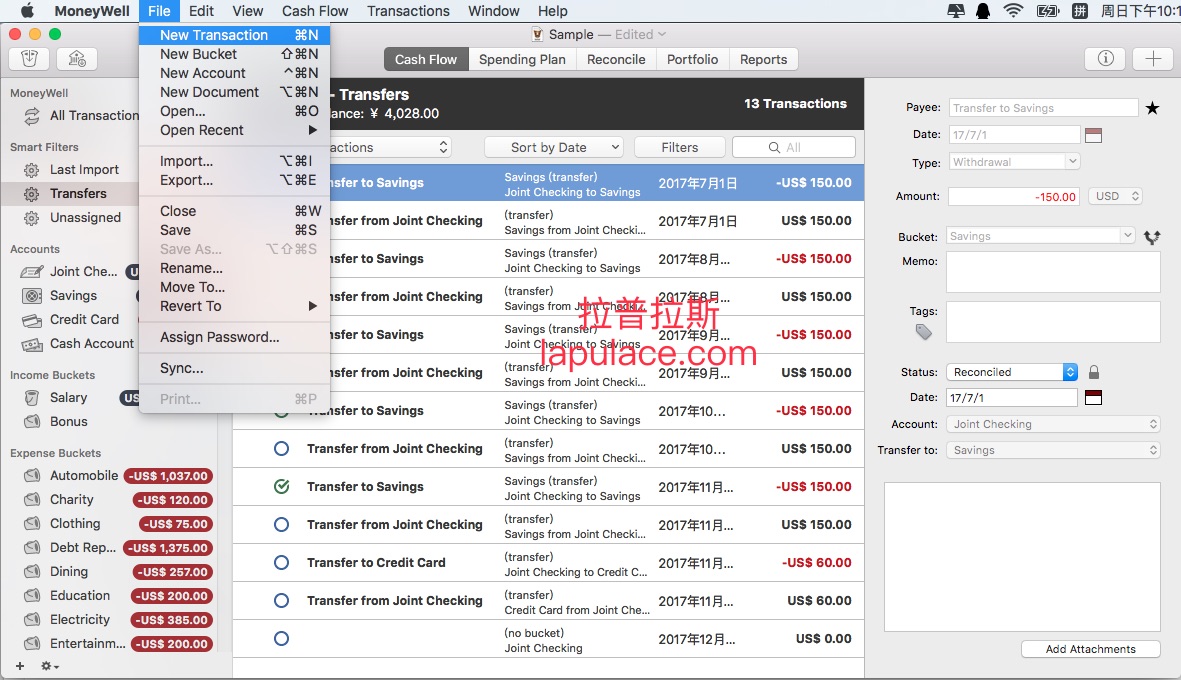The width and height of the screenshot is (1181, 680).
Task: Click the Add Attachments button
Action: coord(1091,649)
